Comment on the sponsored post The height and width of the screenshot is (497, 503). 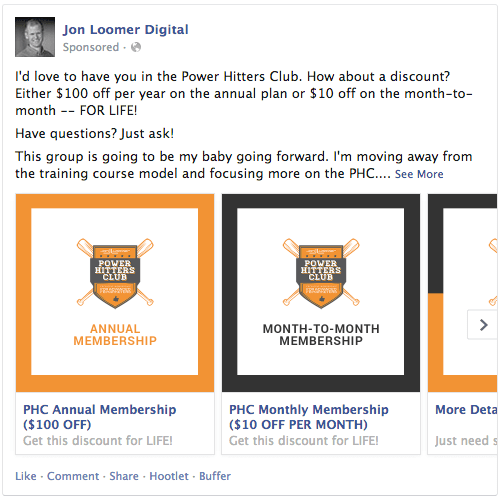click(x=73, y=476)
